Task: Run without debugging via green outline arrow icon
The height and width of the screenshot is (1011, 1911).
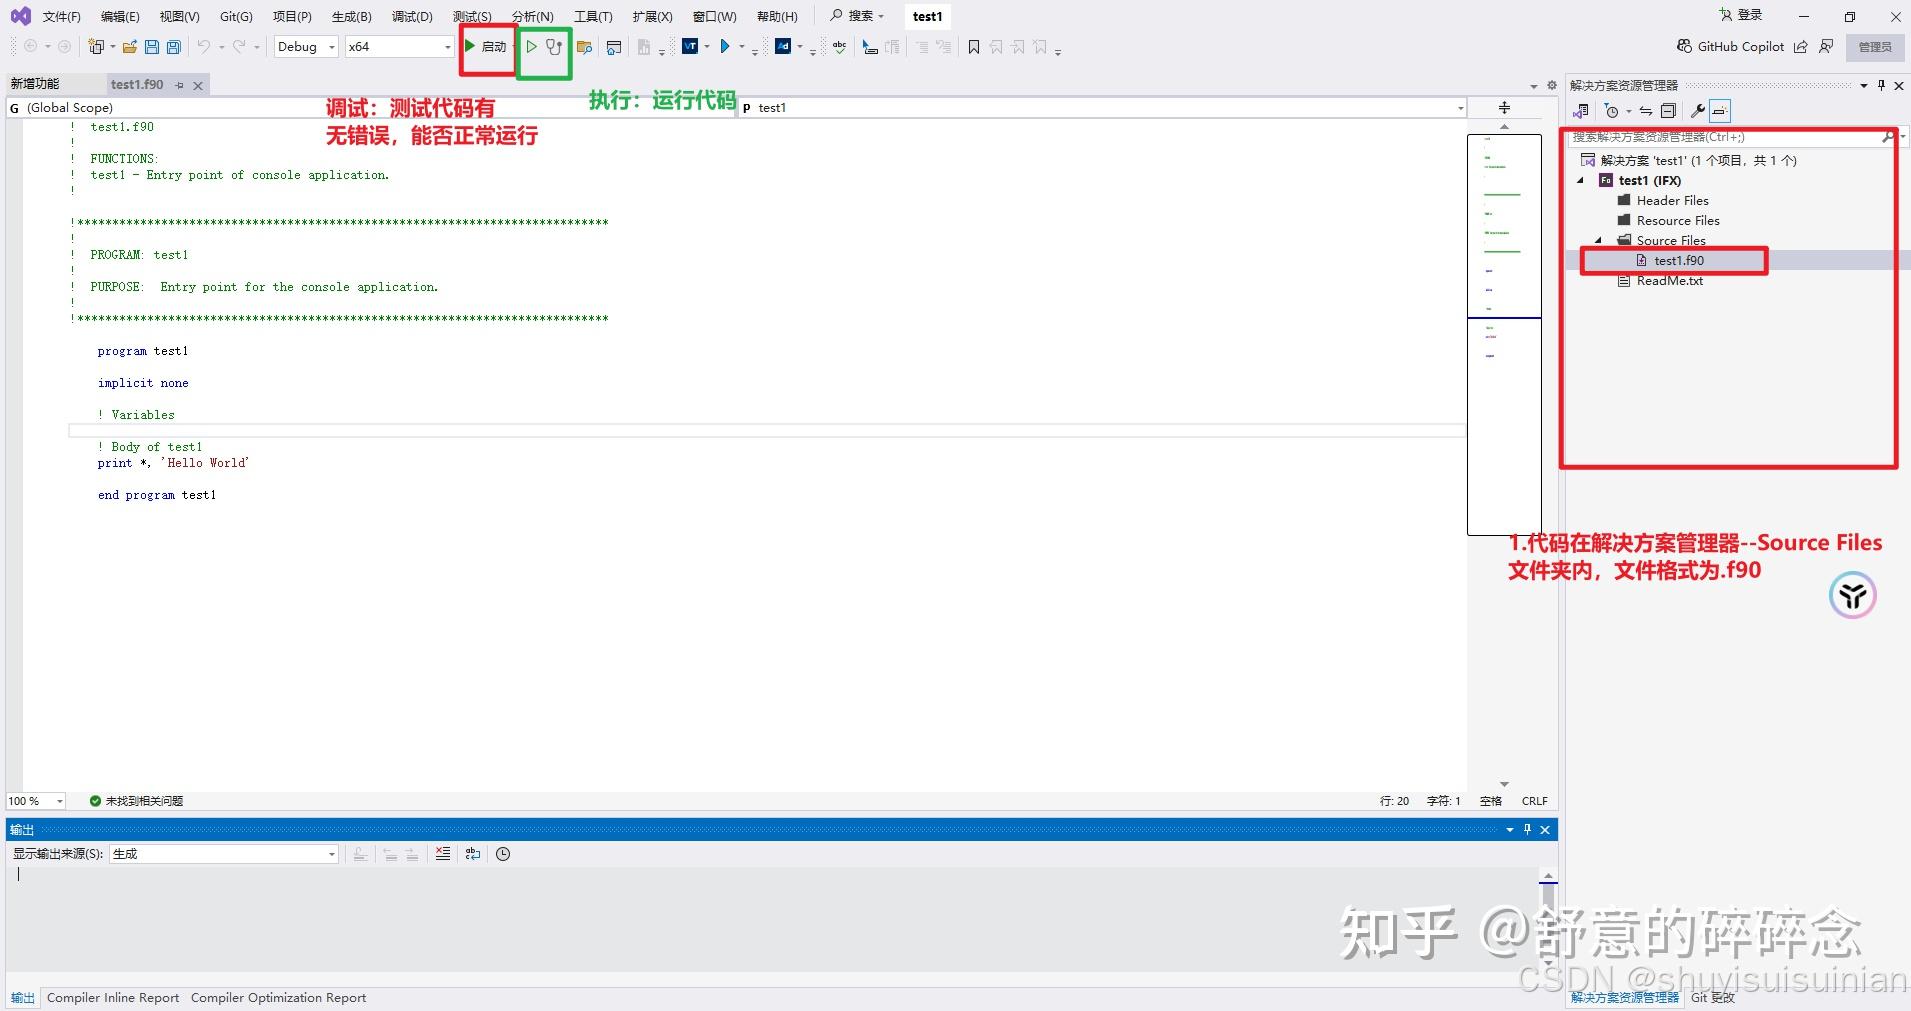Action: pyautogui.click(x=532, y=46)
